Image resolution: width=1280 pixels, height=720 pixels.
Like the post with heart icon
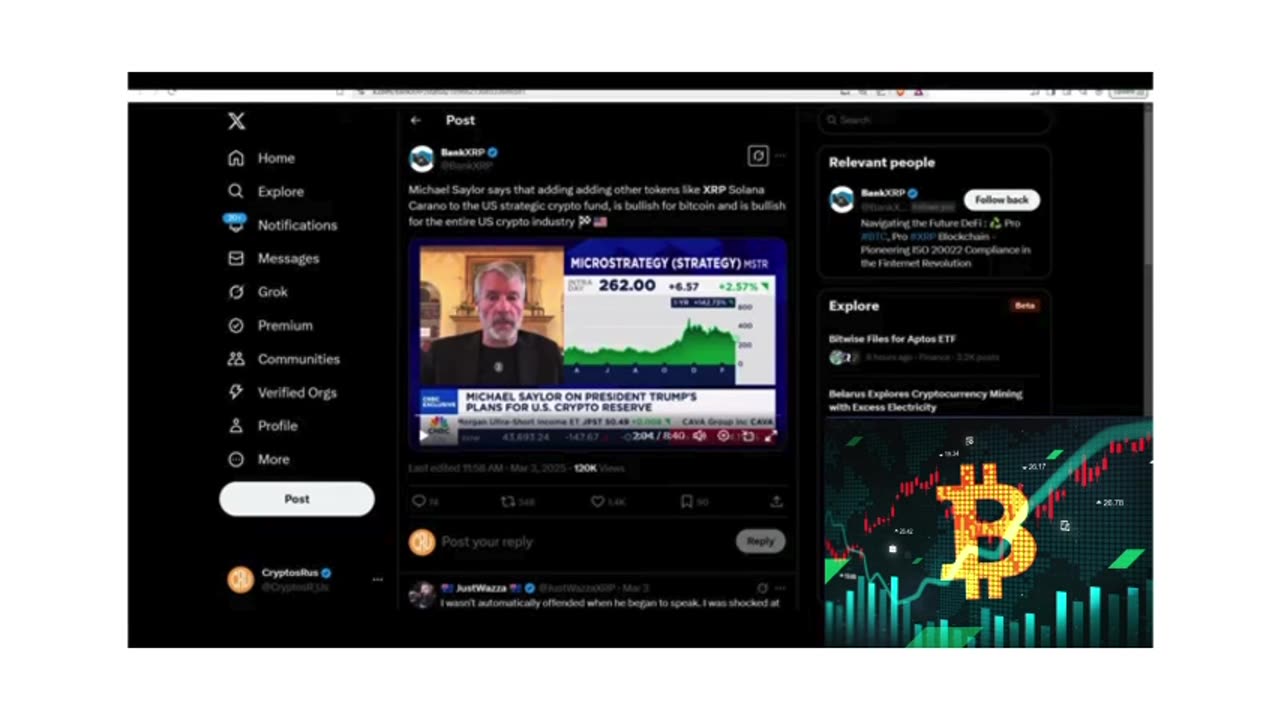coord(597,502)
